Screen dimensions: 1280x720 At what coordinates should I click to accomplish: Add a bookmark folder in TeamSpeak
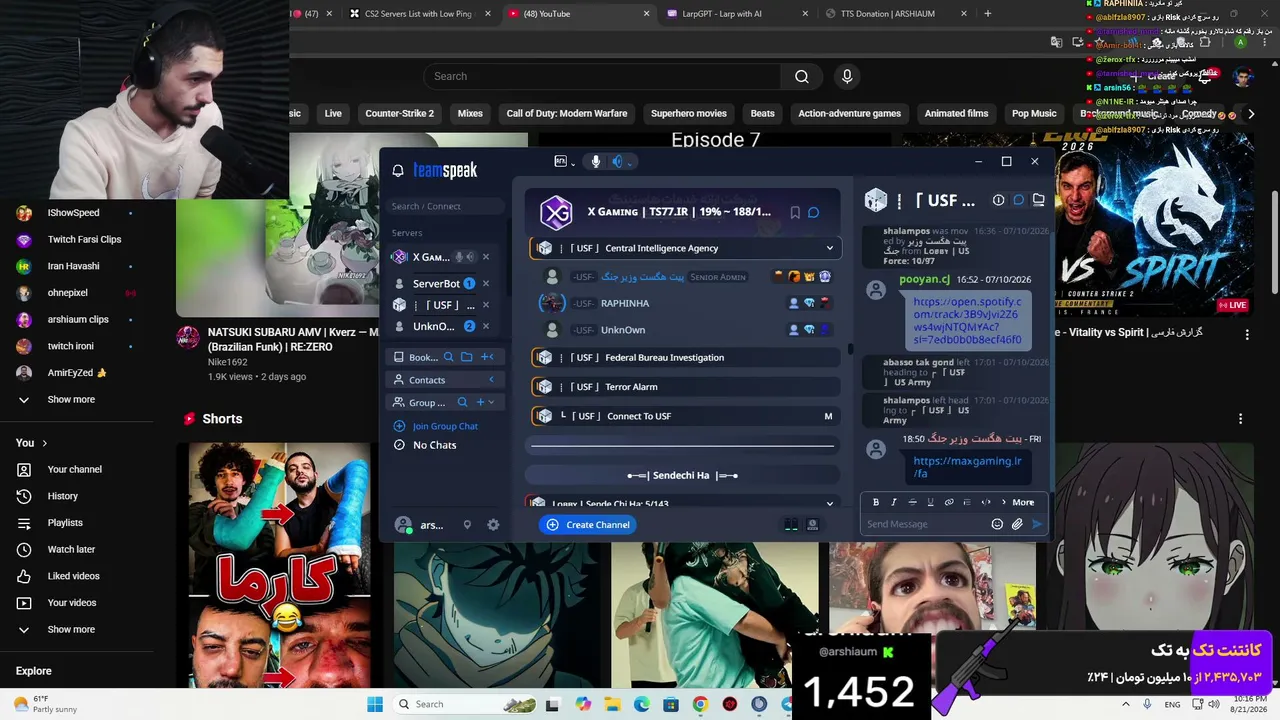466,357
